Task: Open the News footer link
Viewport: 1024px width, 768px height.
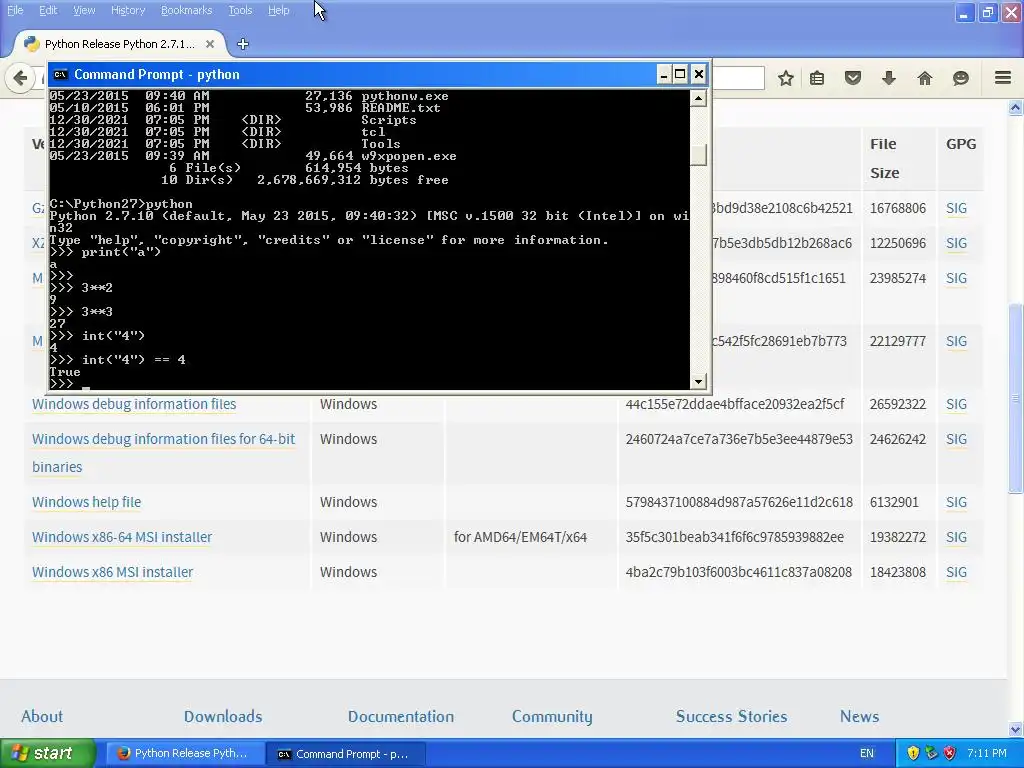Action: tap(859, 716)
